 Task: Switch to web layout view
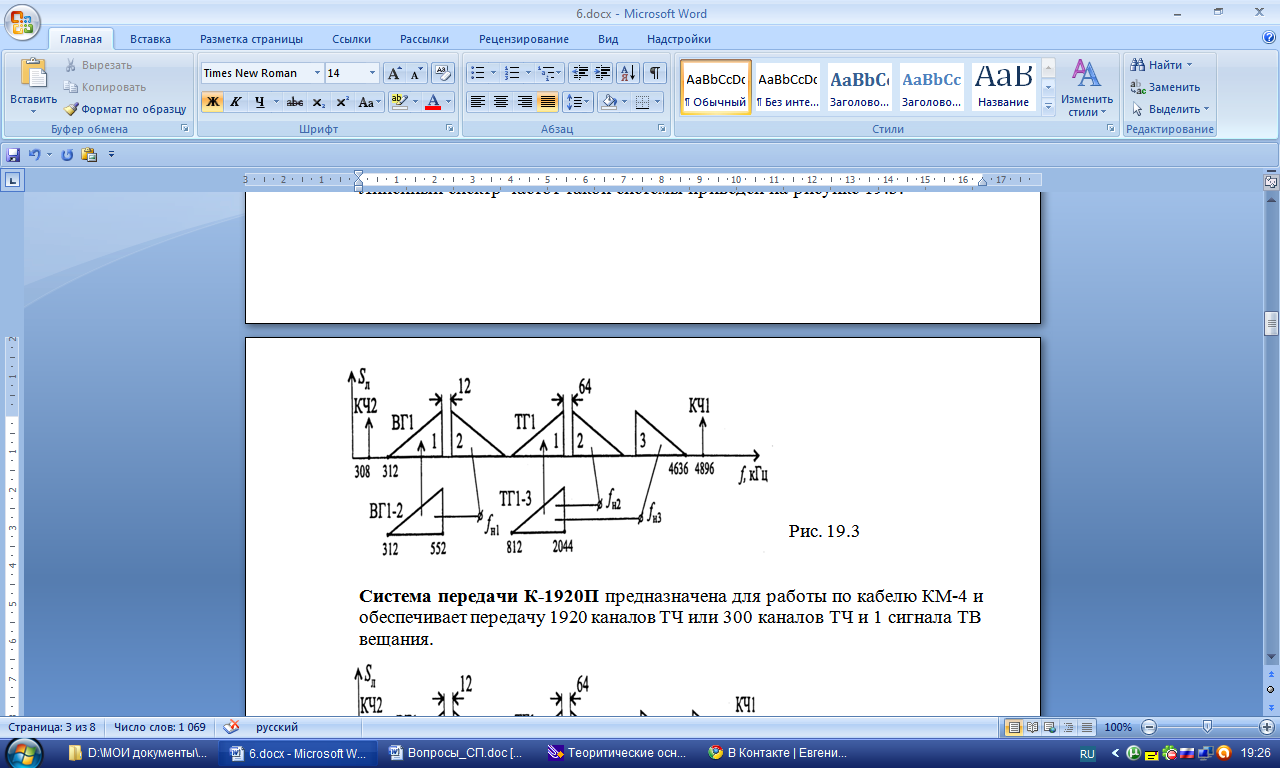click(x=1049, y=727)
